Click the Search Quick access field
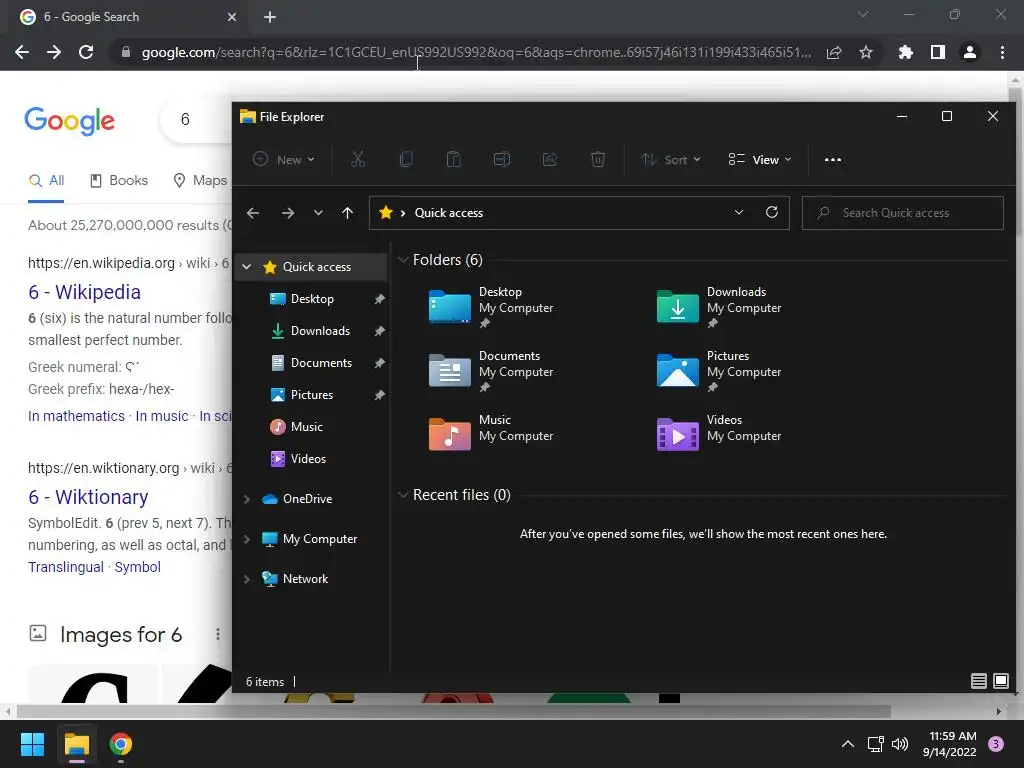The width and height of the screenshot is (1024, 768). pos(903,213)
